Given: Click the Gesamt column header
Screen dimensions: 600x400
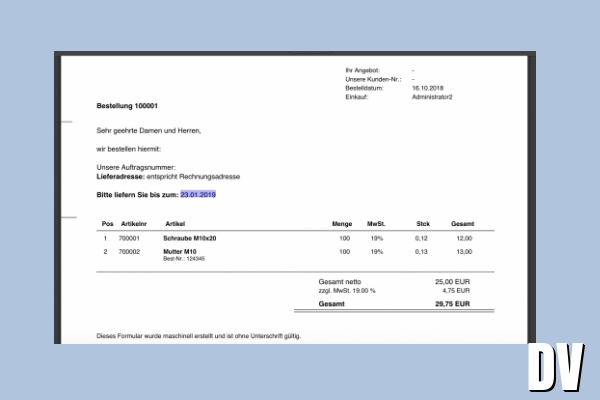Looking at the screenshot, I should pyautogui.click(x=462, y=223).
